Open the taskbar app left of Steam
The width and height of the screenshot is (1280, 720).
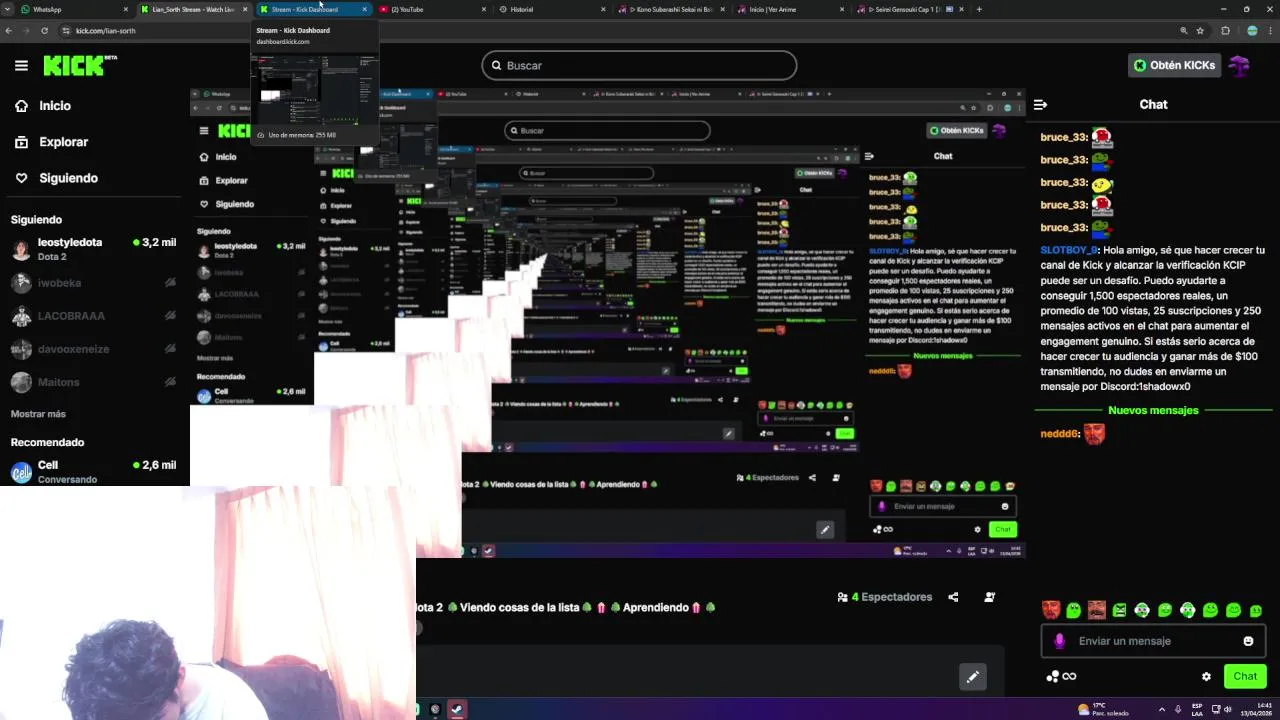435,709
